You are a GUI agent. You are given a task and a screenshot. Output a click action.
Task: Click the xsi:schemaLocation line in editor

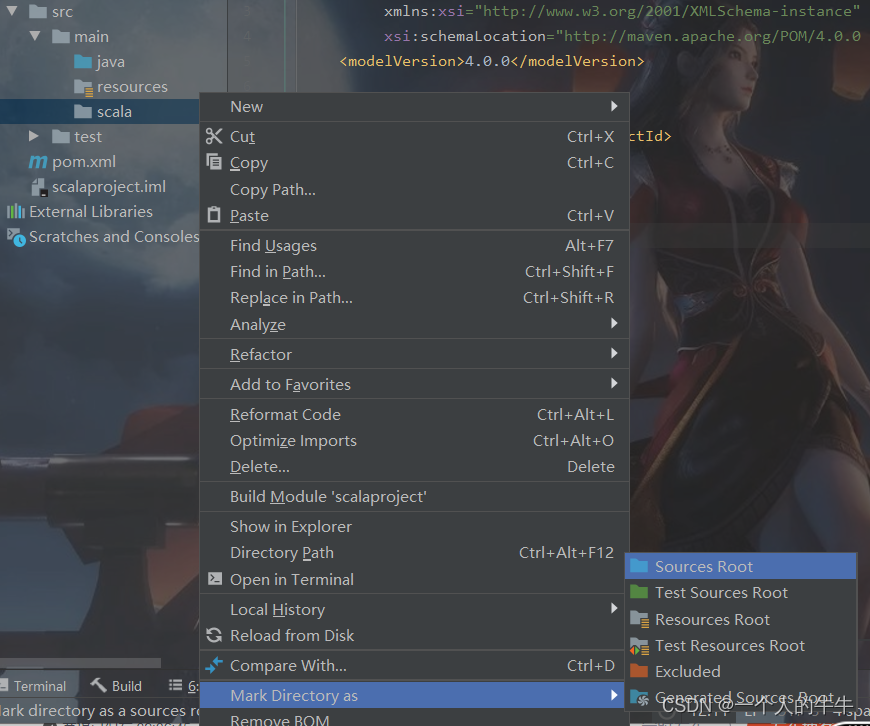[x=622, y=36]
